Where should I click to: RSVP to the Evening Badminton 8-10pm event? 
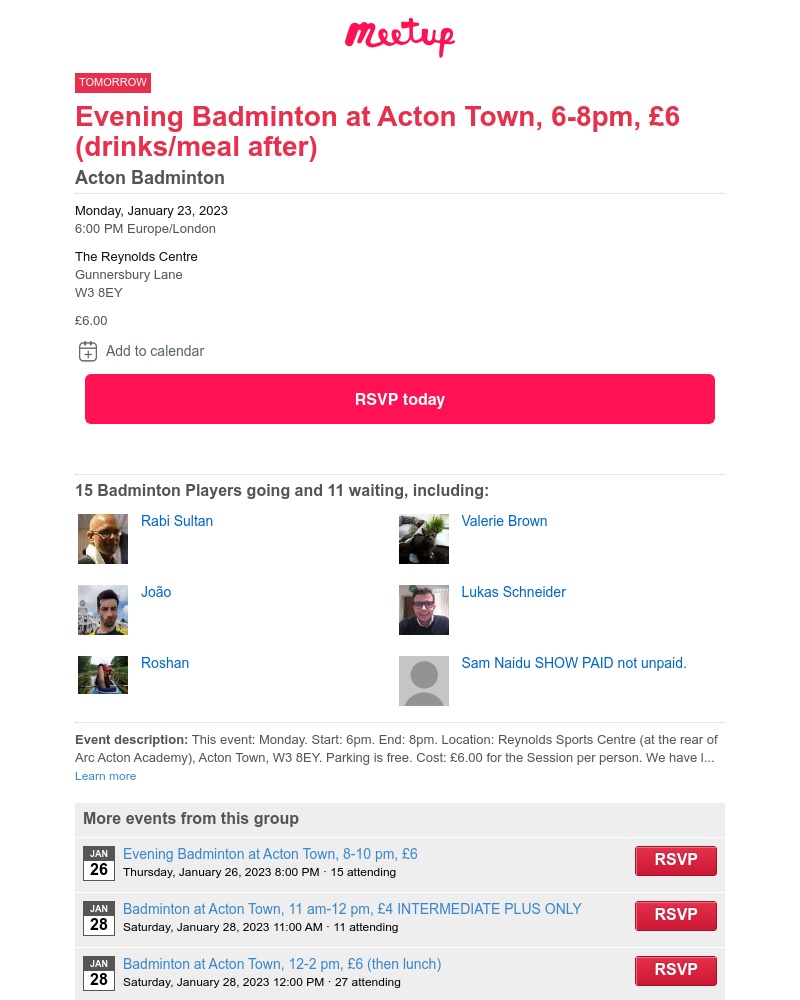[676, 860]
